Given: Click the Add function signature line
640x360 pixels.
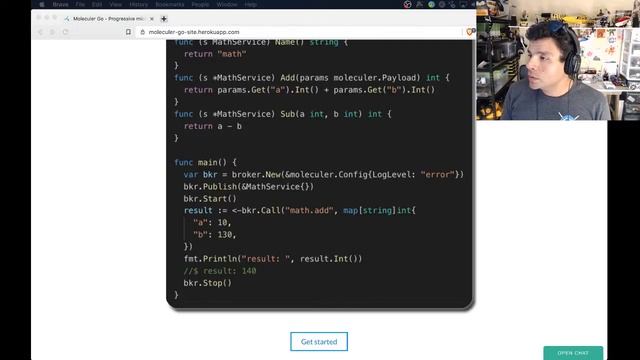Looking at the screenshot, I should click(312, 78).
